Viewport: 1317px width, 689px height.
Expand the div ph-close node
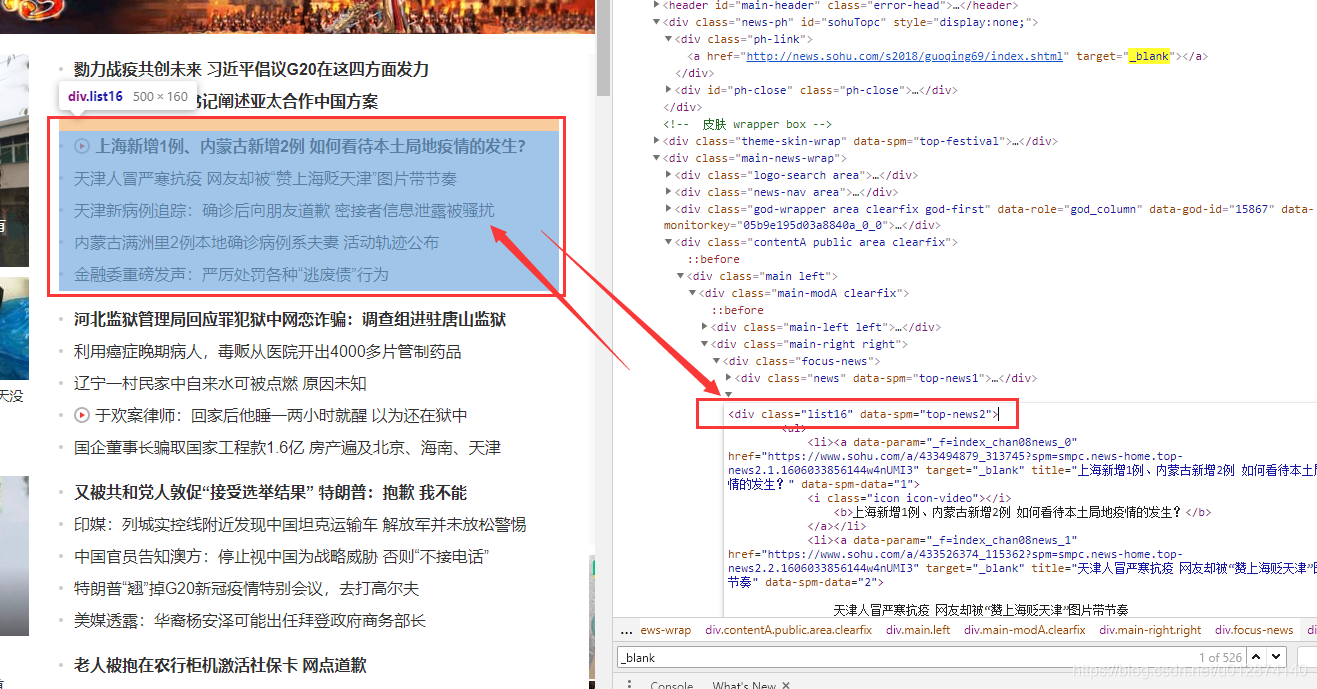pyautogui.click(x=669, y=90)
